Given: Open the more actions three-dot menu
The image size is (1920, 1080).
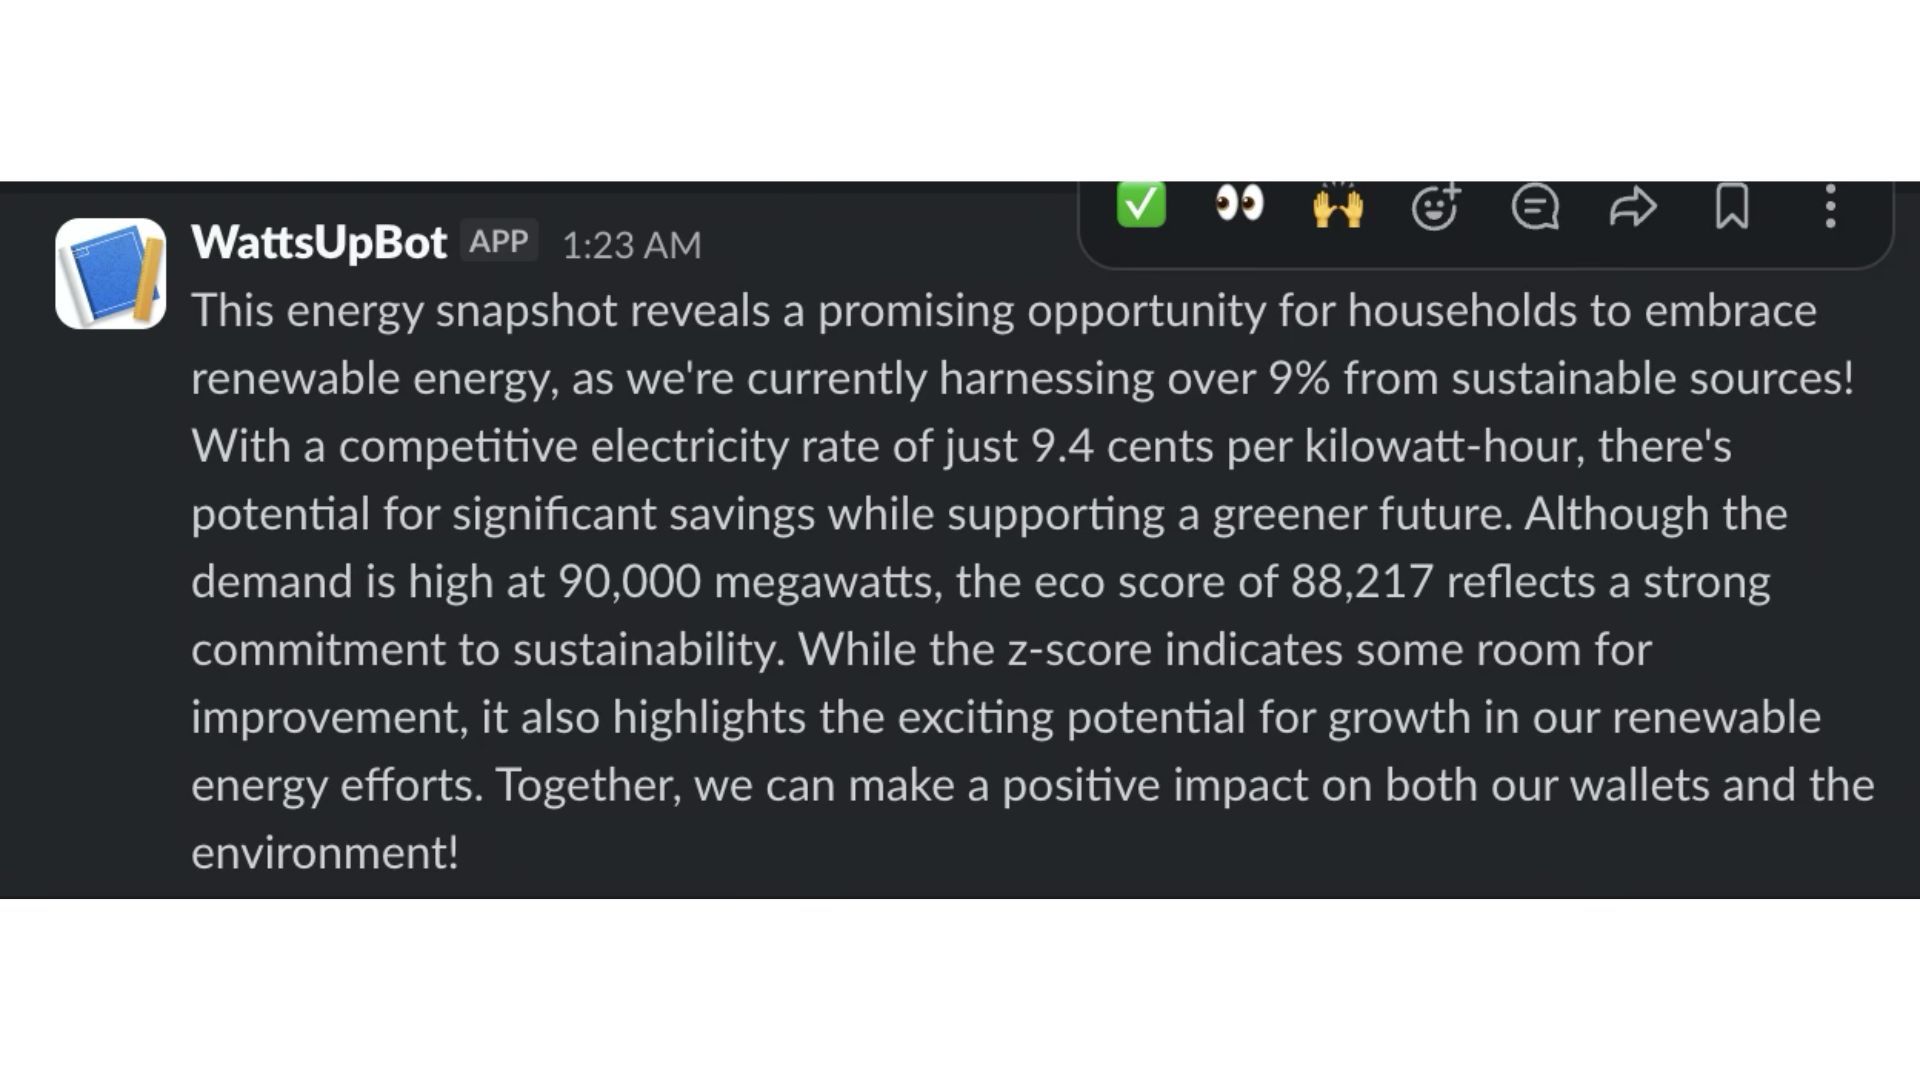Looking at the screenshot, I should (x=1830, y=207).
